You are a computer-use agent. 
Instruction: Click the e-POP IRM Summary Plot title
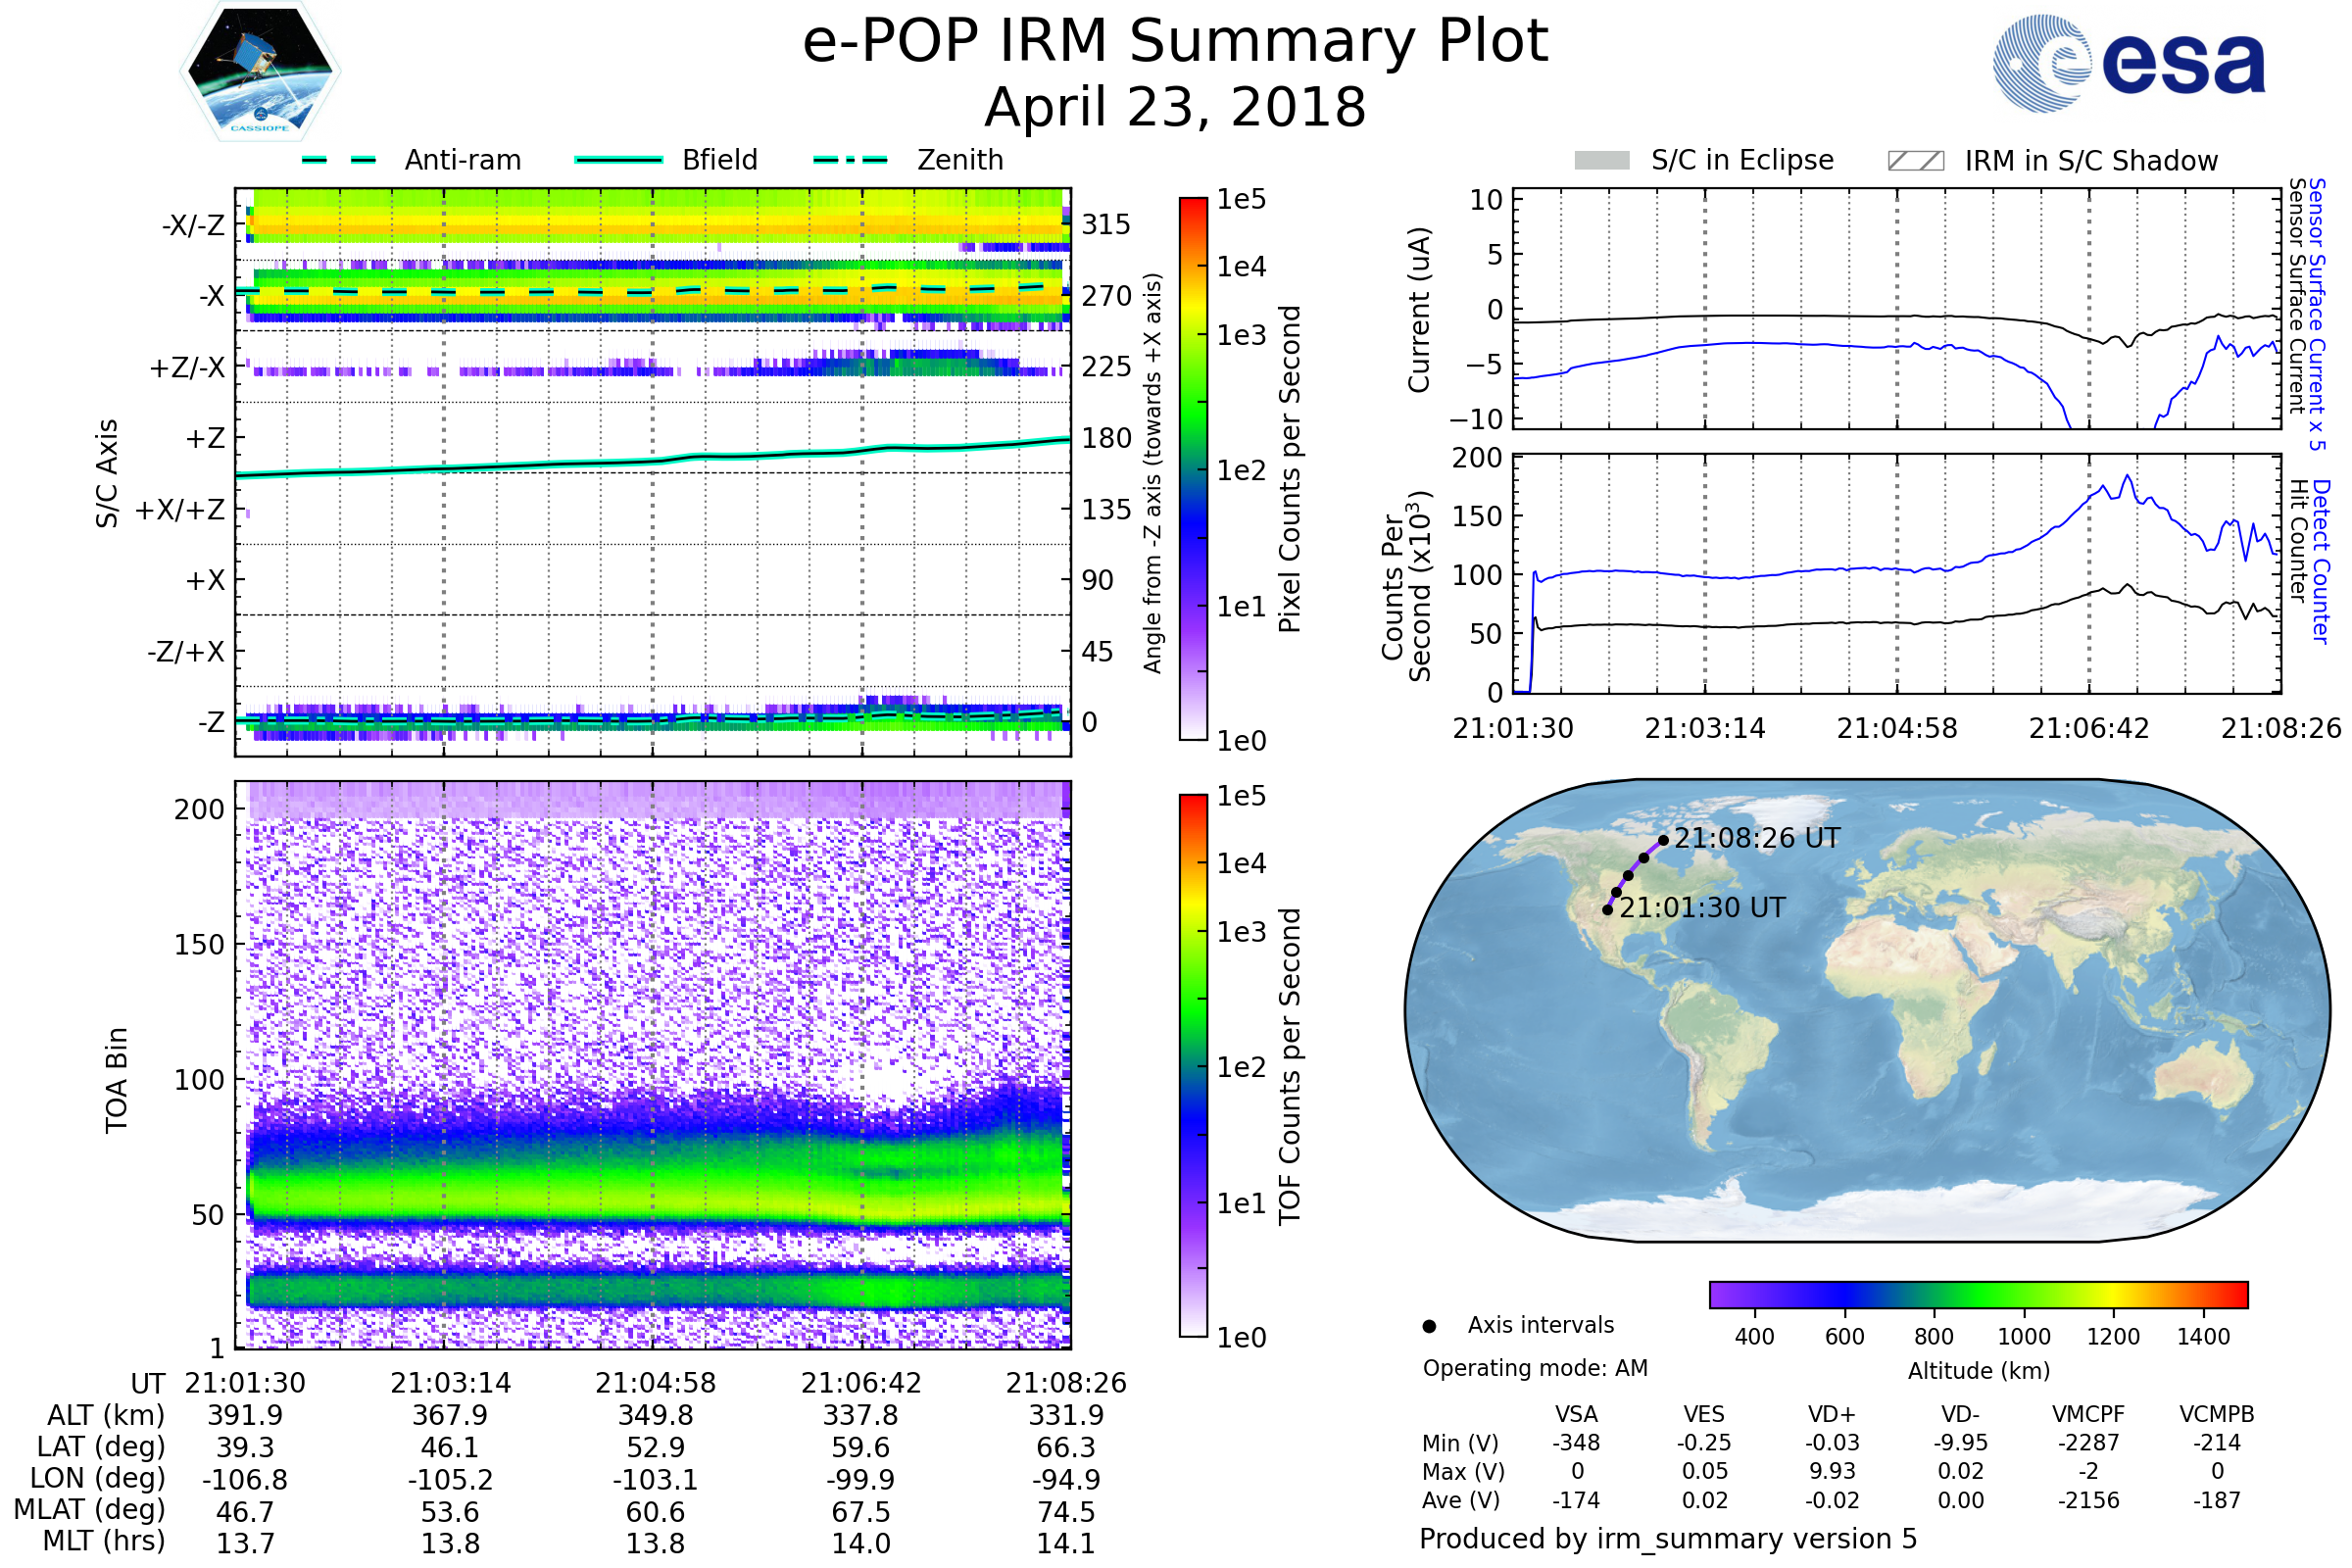coord(1175,42)
